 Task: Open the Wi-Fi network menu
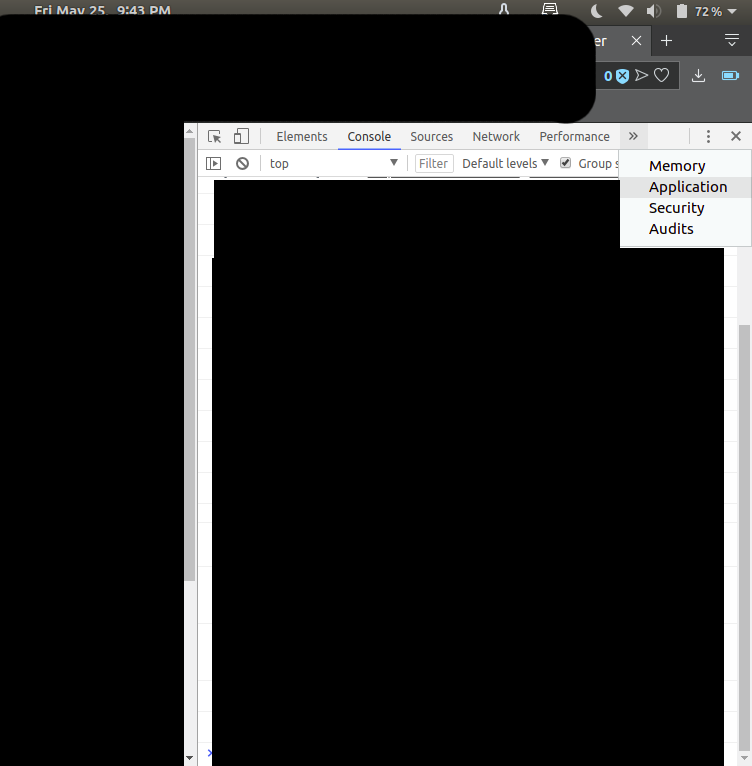point(626,11)
